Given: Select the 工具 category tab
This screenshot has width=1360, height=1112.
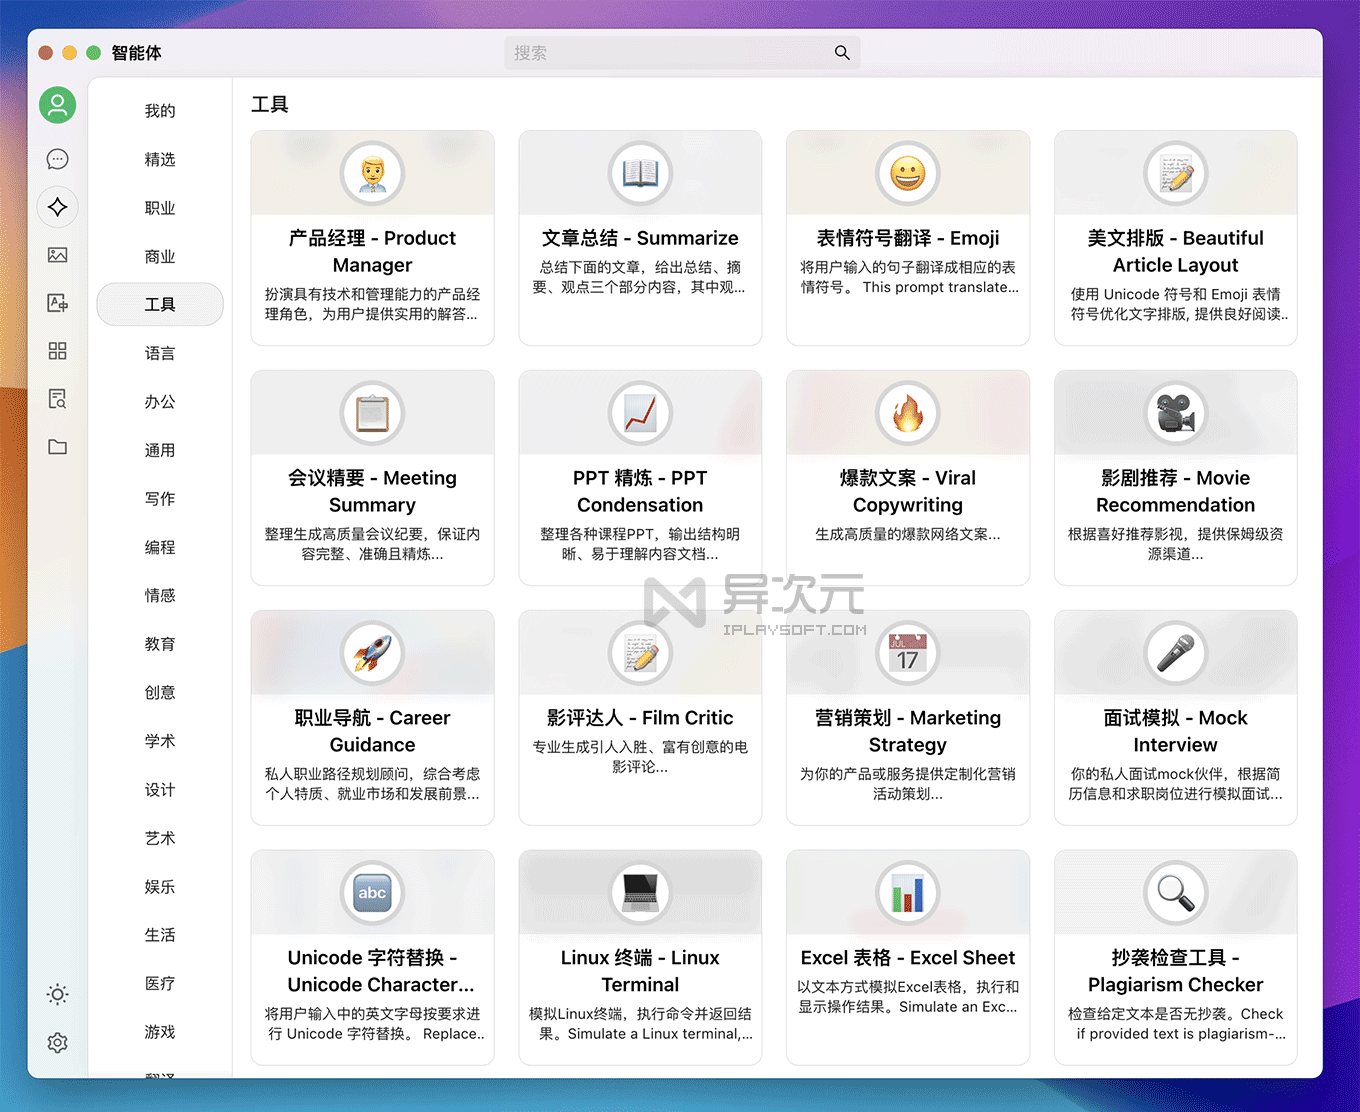Looking at the screenshot, I should 160,304.
